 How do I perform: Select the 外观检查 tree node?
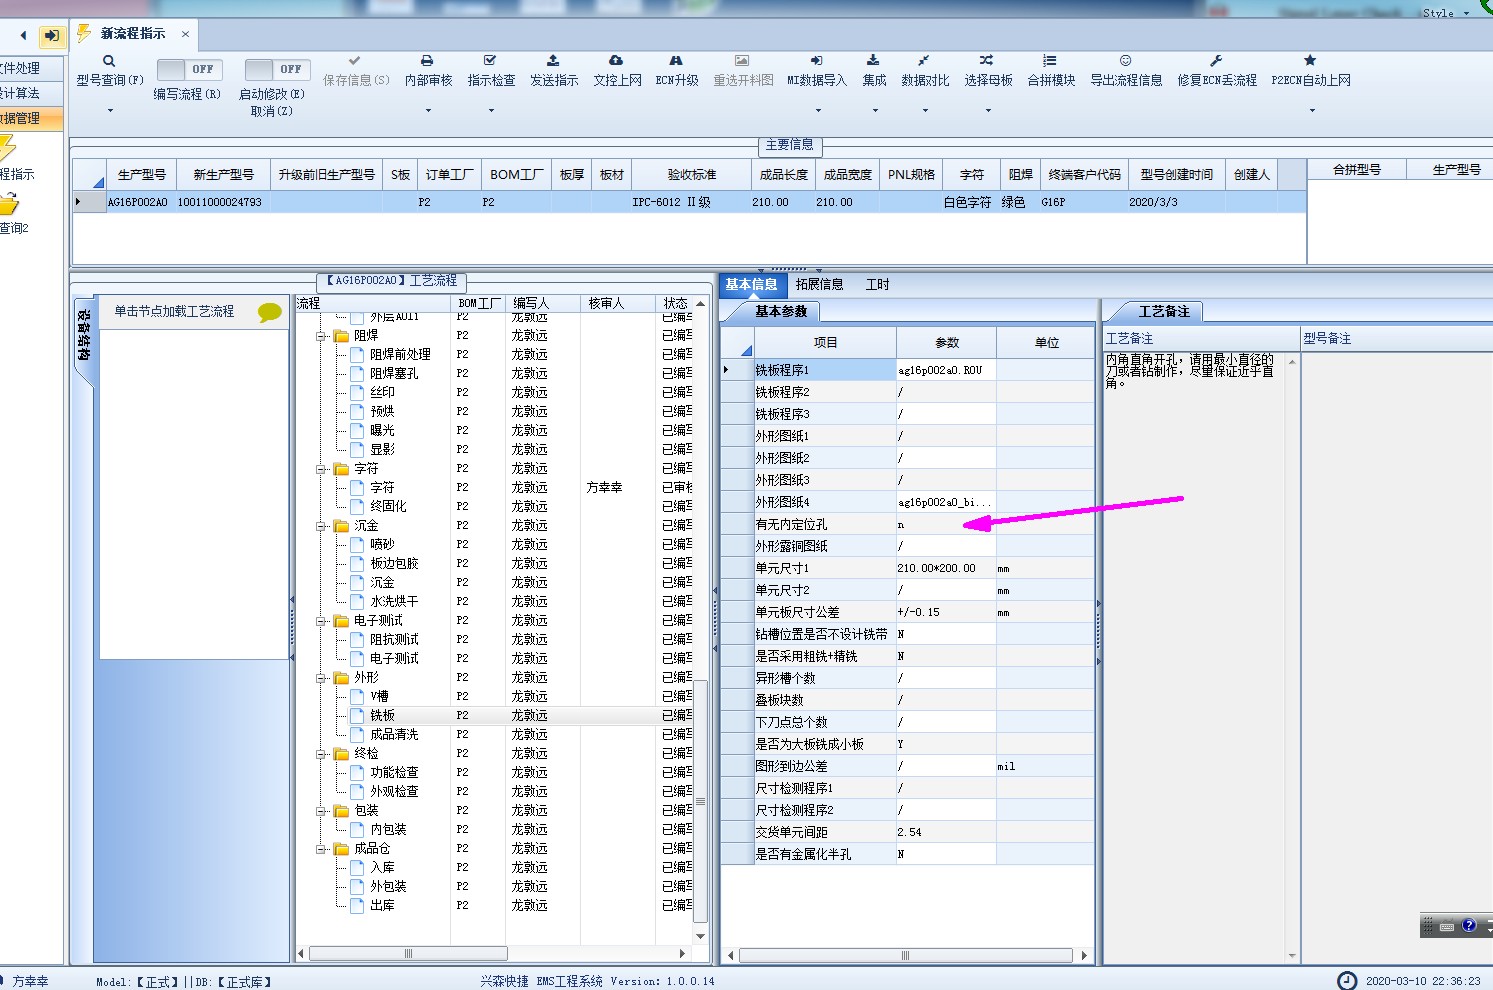pyautogui.click(x=394, y=792)
